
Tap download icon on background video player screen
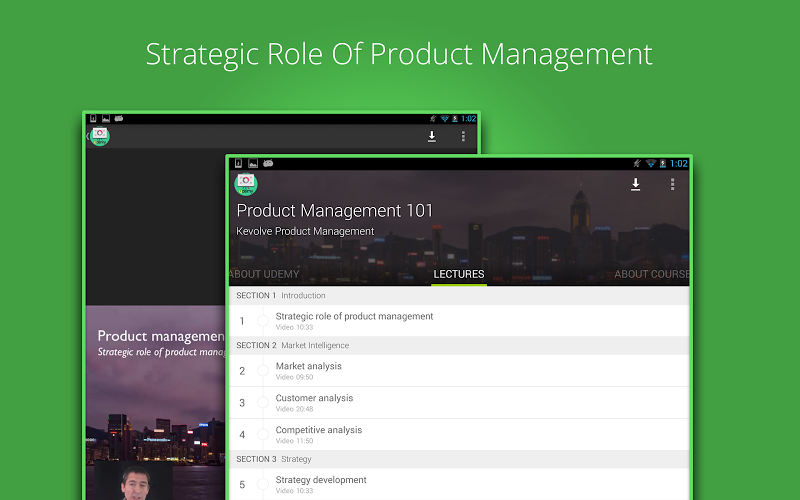tap(432, 136)
